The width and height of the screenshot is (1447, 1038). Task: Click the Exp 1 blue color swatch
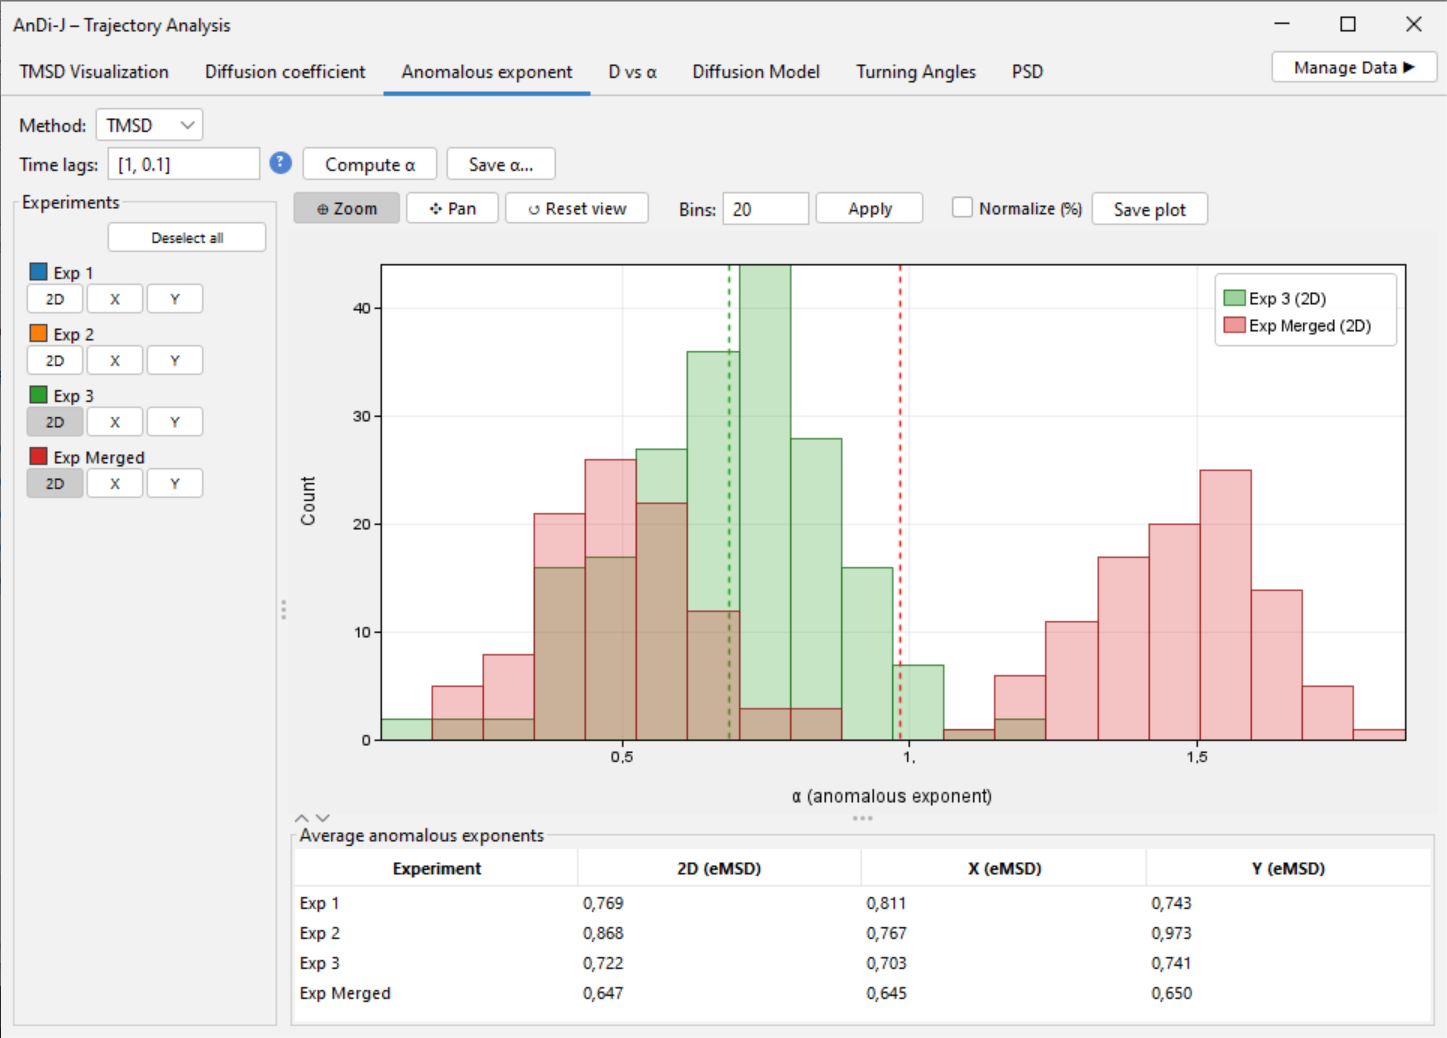[39, 272]
